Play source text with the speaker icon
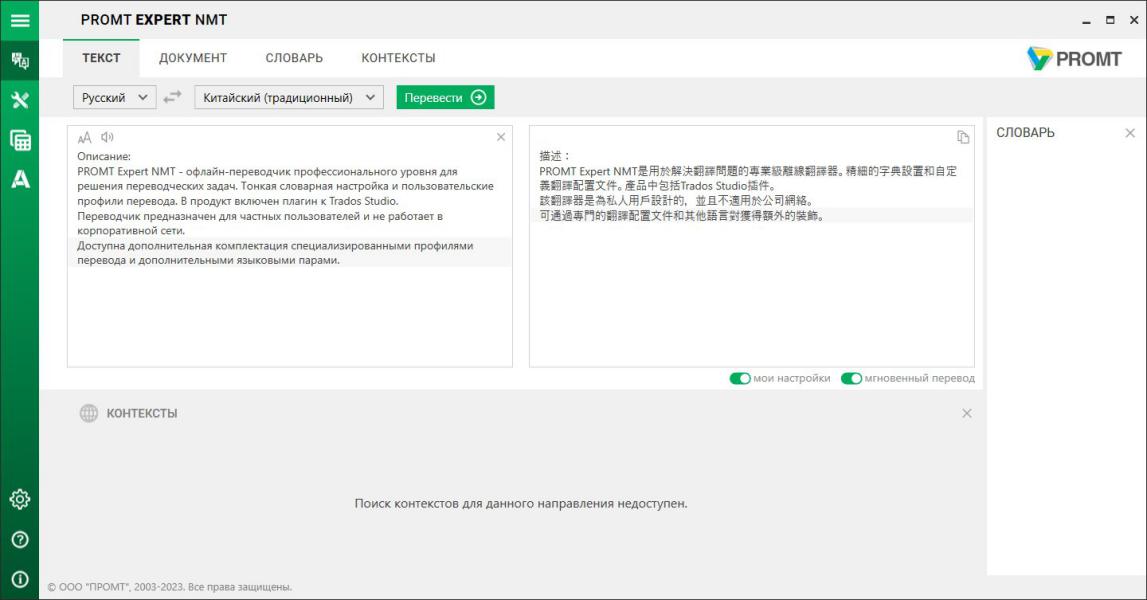The width and height of the screenshot is (1147, 600). 107,138
